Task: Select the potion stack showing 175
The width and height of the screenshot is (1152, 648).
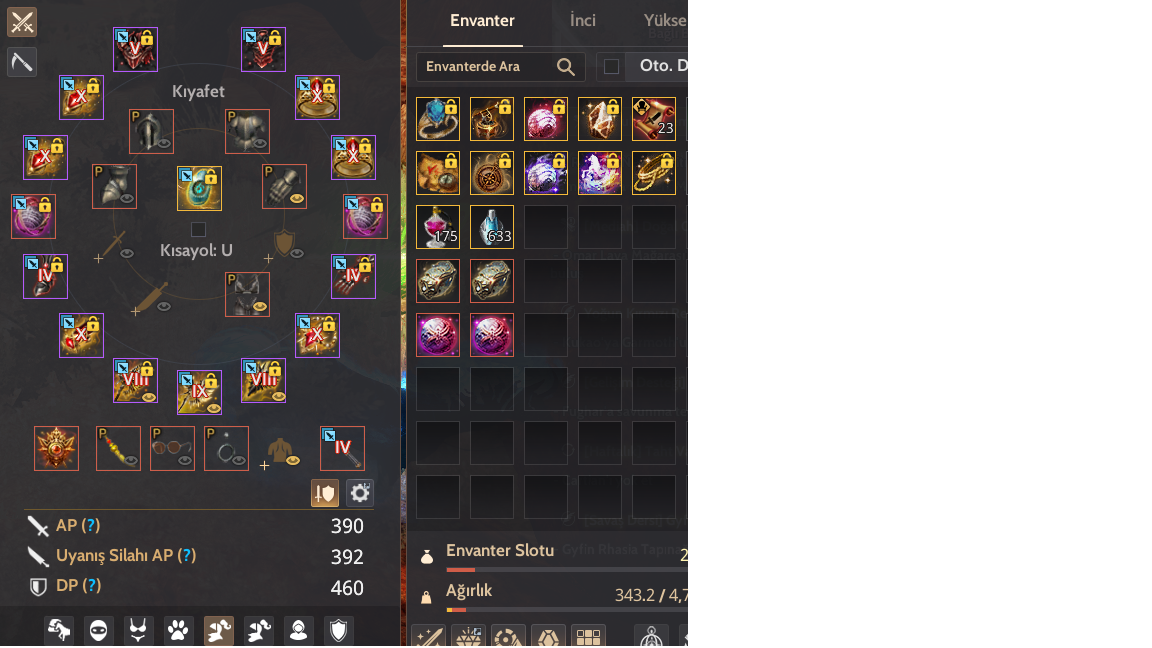Action: pyautogui.click(x=438, y=227)
